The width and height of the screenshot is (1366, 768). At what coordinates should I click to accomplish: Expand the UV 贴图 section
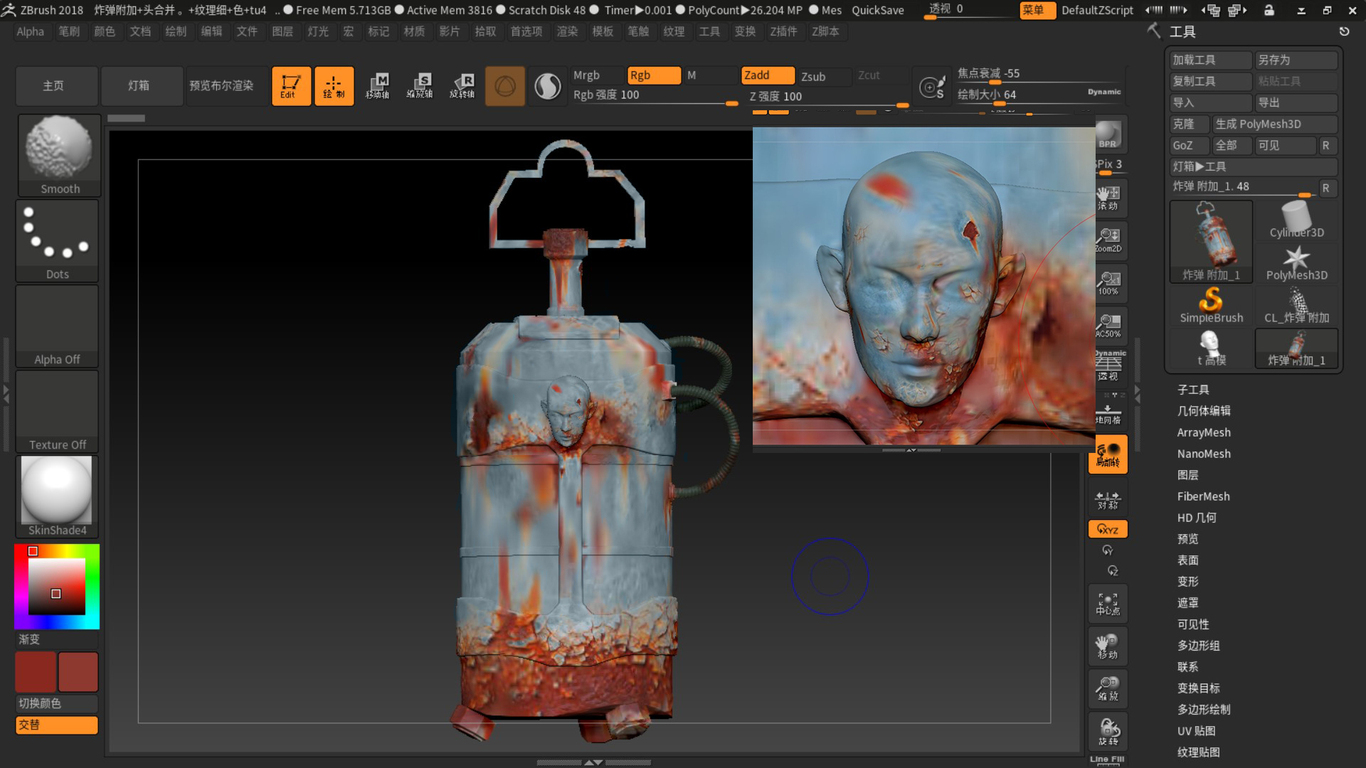click(x=1196, y=731)
